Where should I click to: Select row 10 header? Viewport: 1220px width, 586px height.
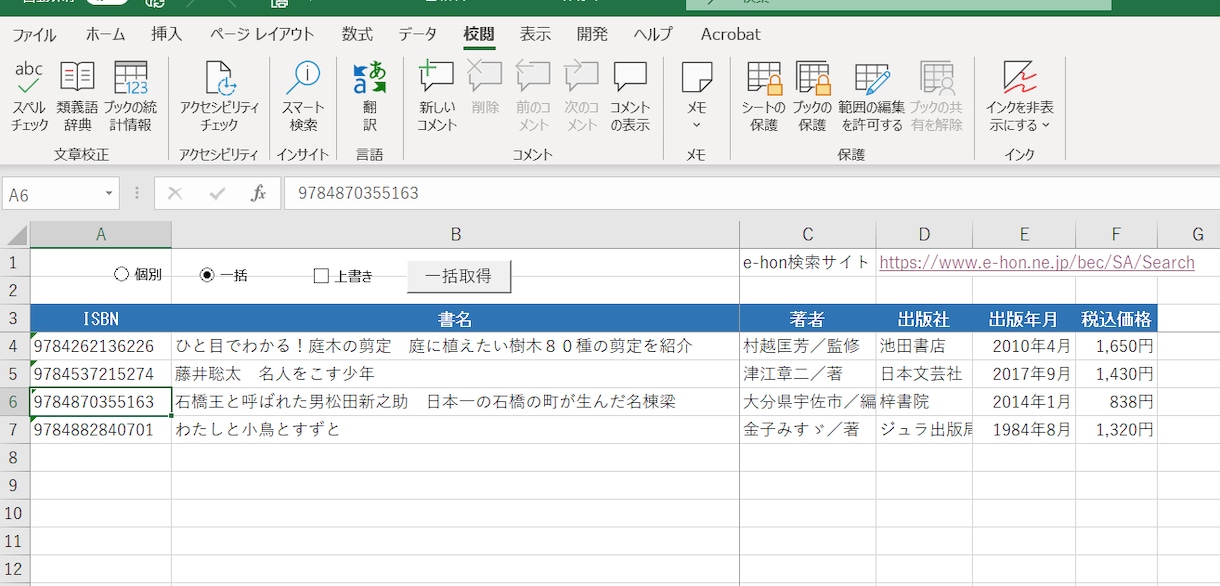[x=15, y=513]
